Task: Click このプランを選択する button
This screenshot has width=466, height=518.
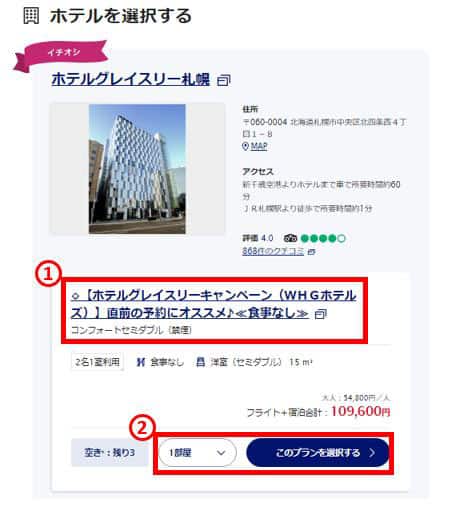Action: coord(318,453)
